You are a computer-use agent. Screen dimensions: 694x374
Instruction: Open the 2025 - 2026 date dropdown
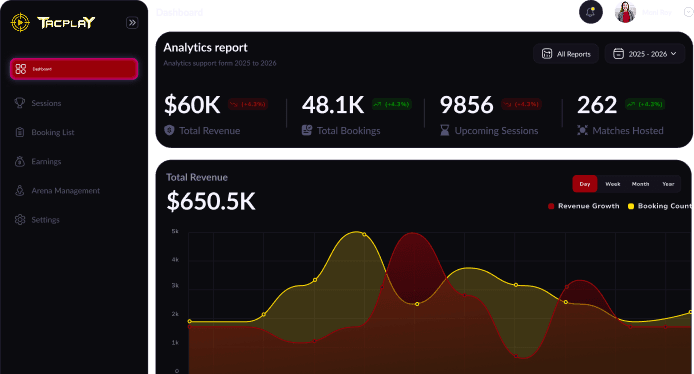click(x=645, y=54)
